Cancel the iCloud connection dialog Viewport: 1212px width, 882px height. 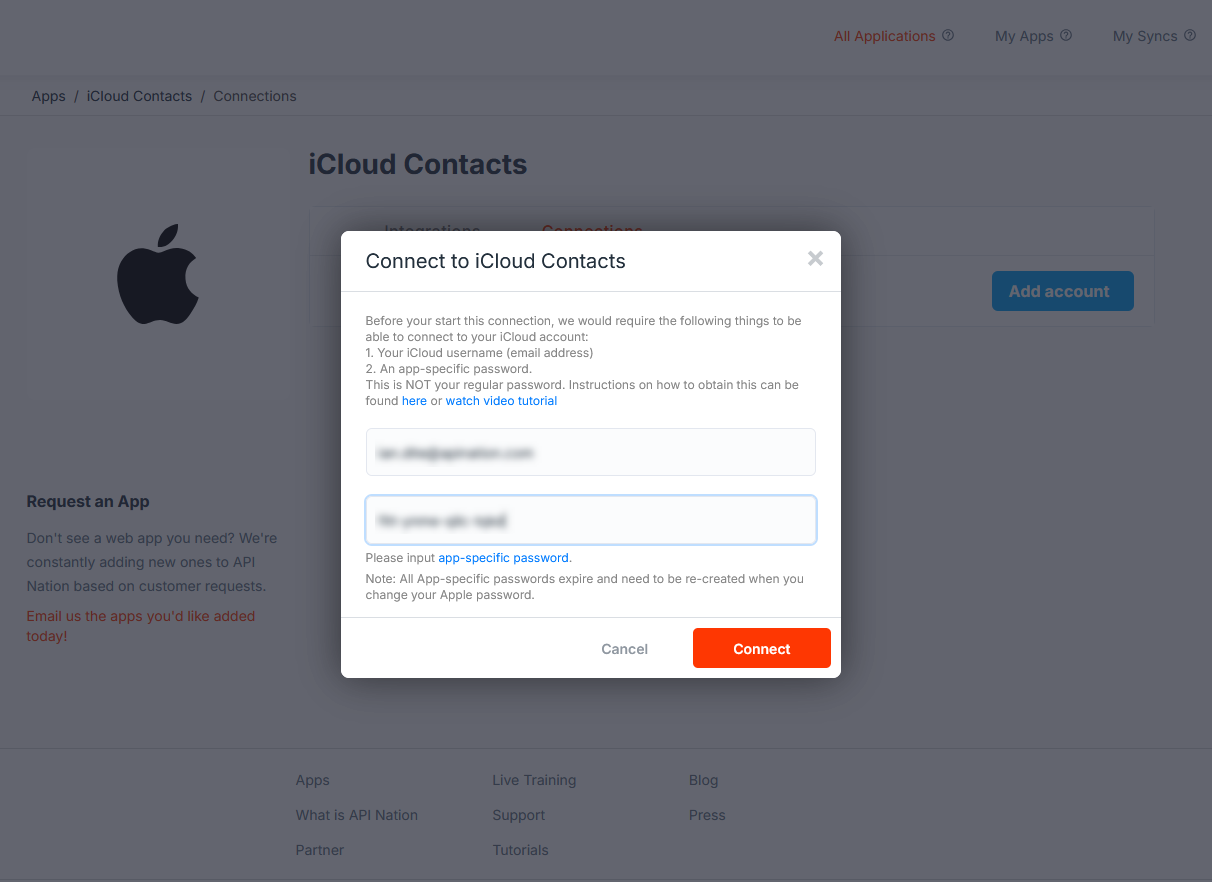pos(625,649)
